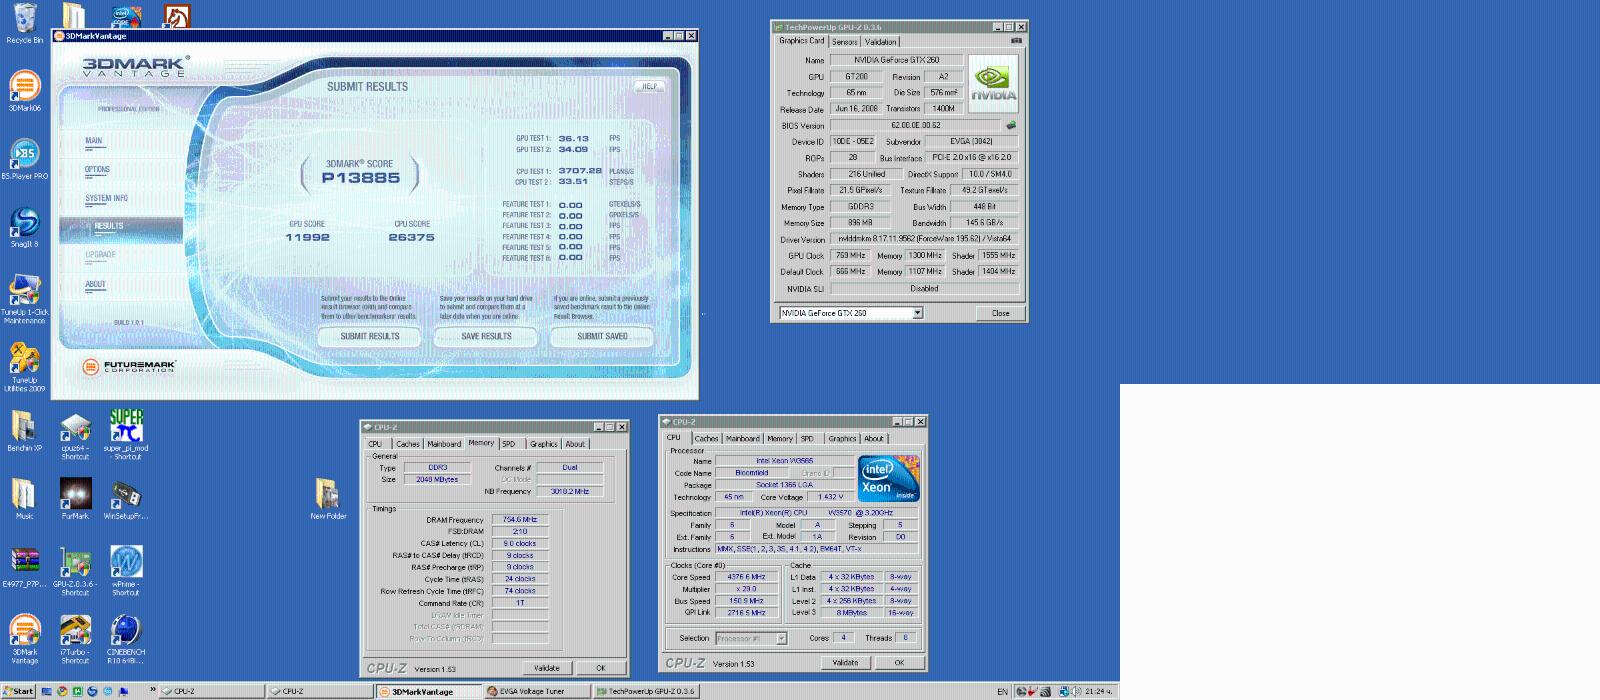Click Validate in processor CPU-Z window
Image resolution: width=1600 pixels, height=700 pixels.
coord(845,662)
